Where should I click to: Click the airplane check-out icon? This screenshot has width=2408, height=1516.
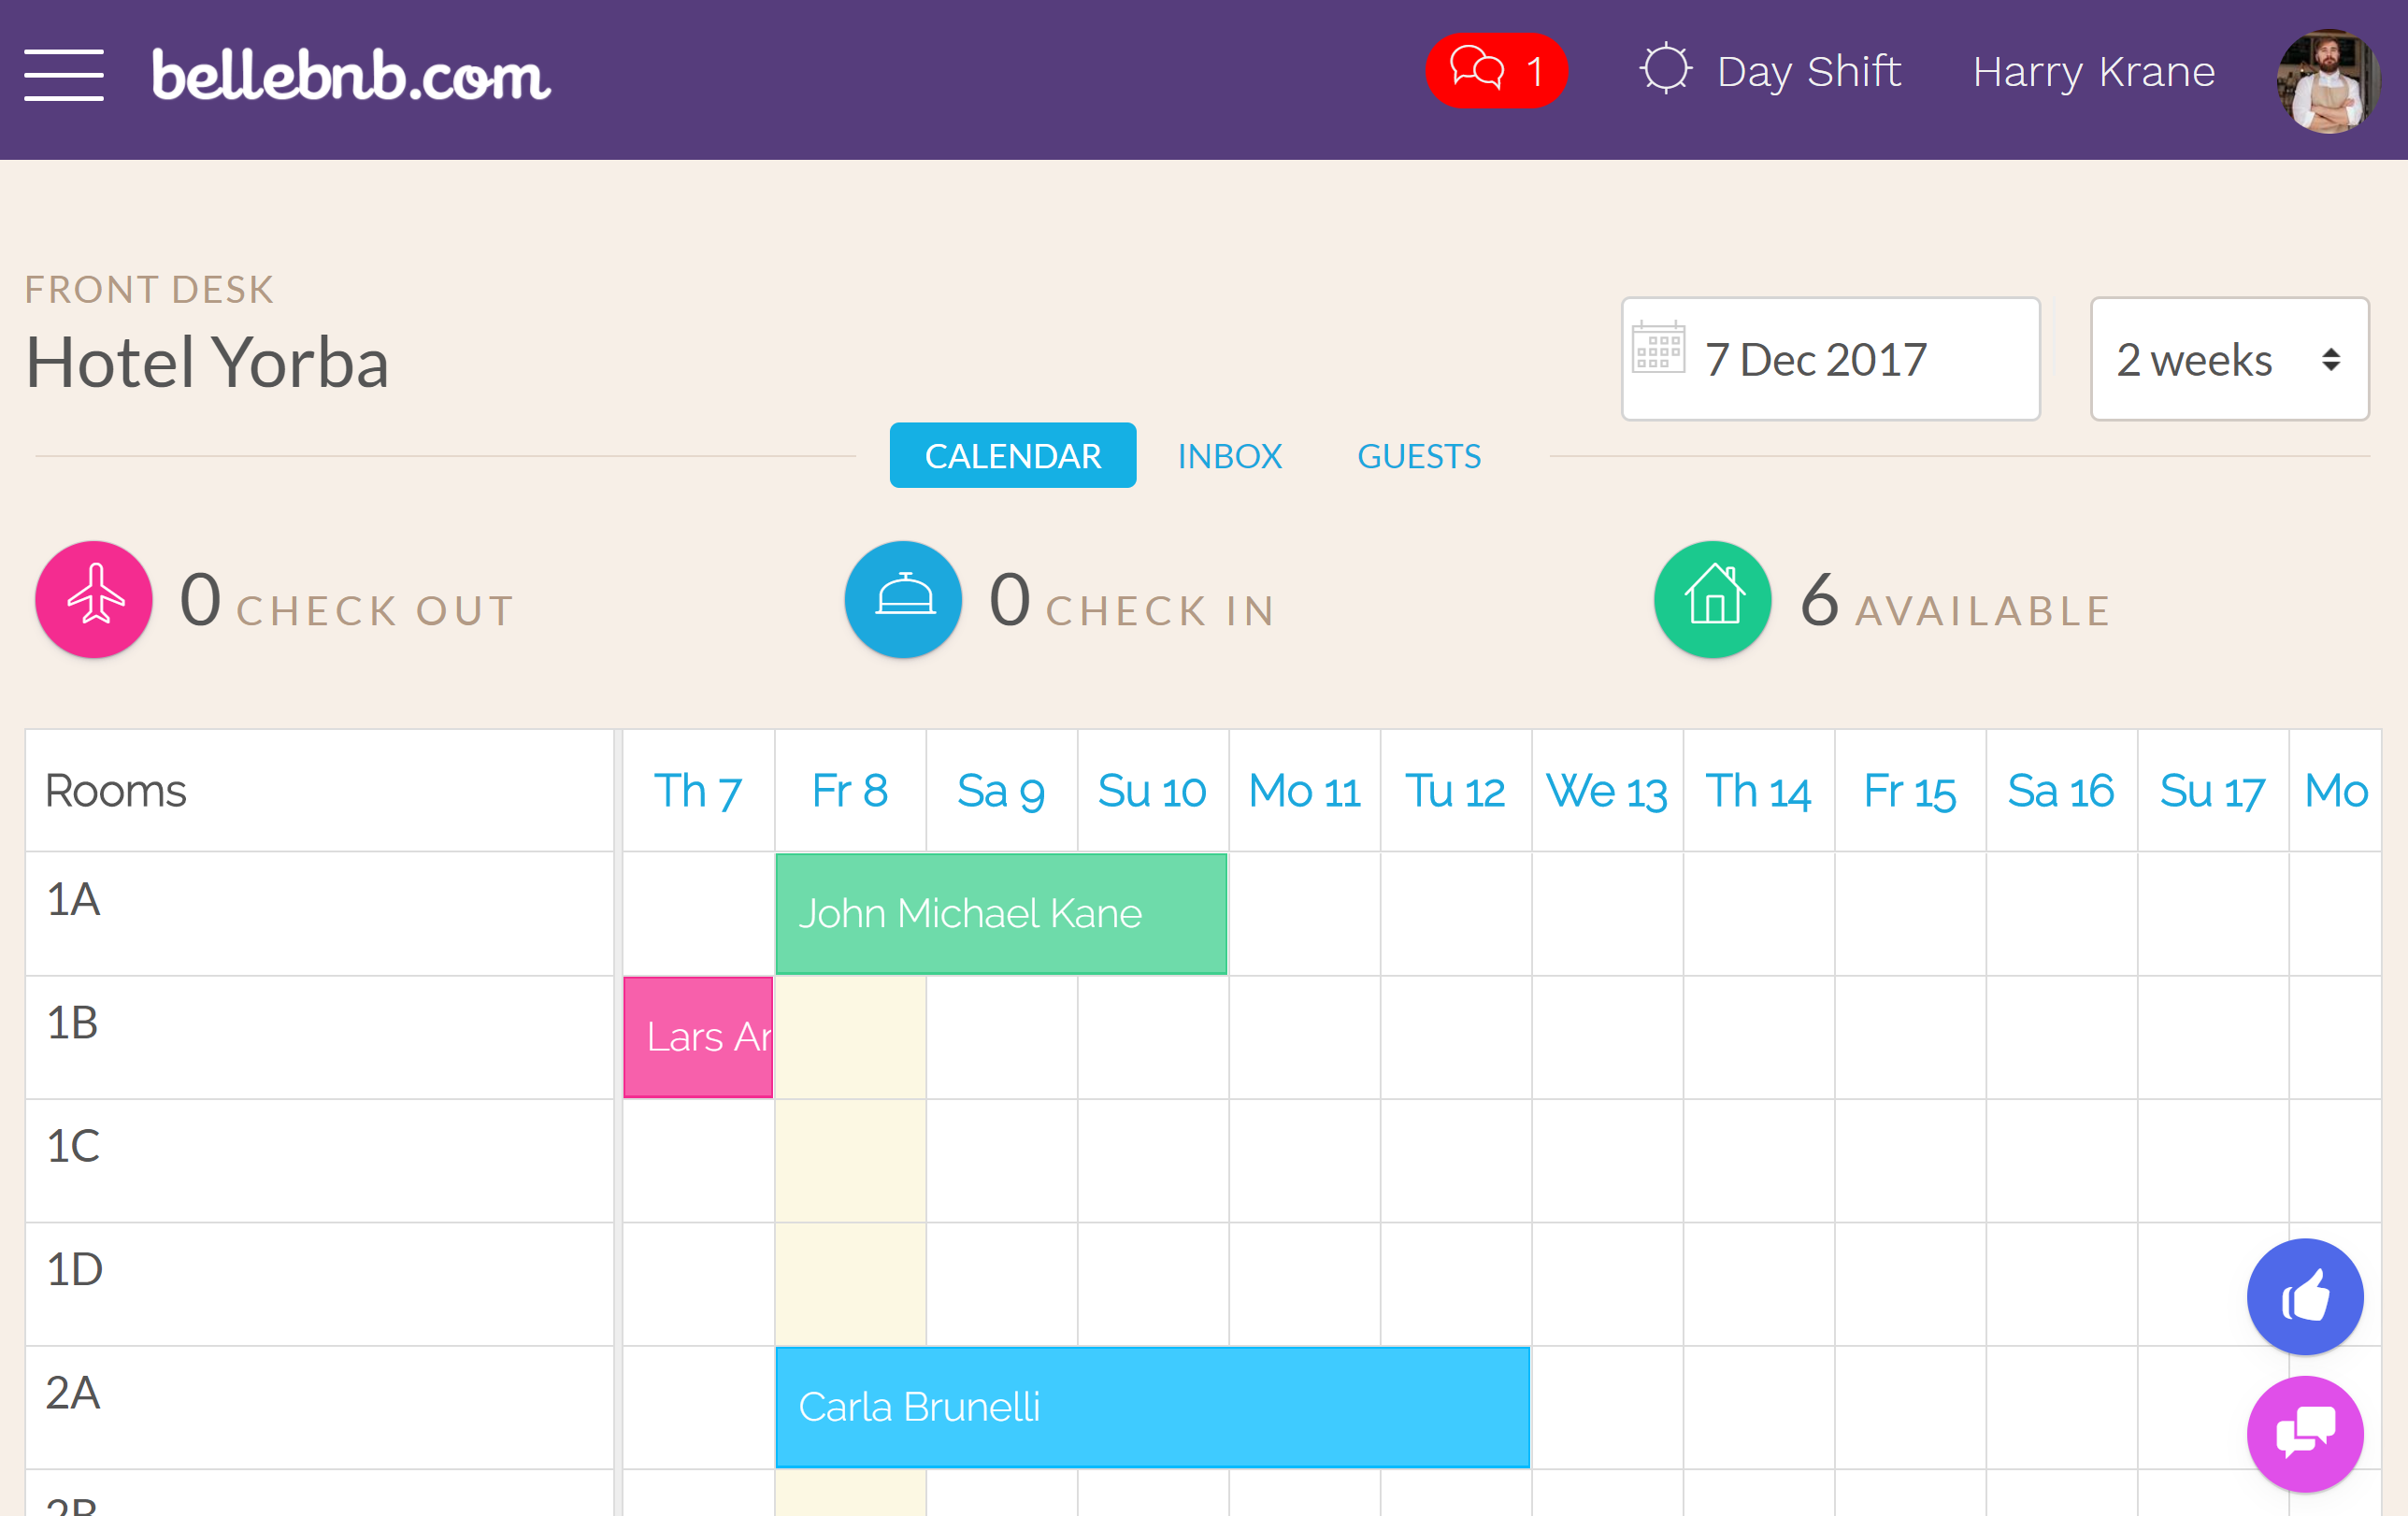click(93, 599)
